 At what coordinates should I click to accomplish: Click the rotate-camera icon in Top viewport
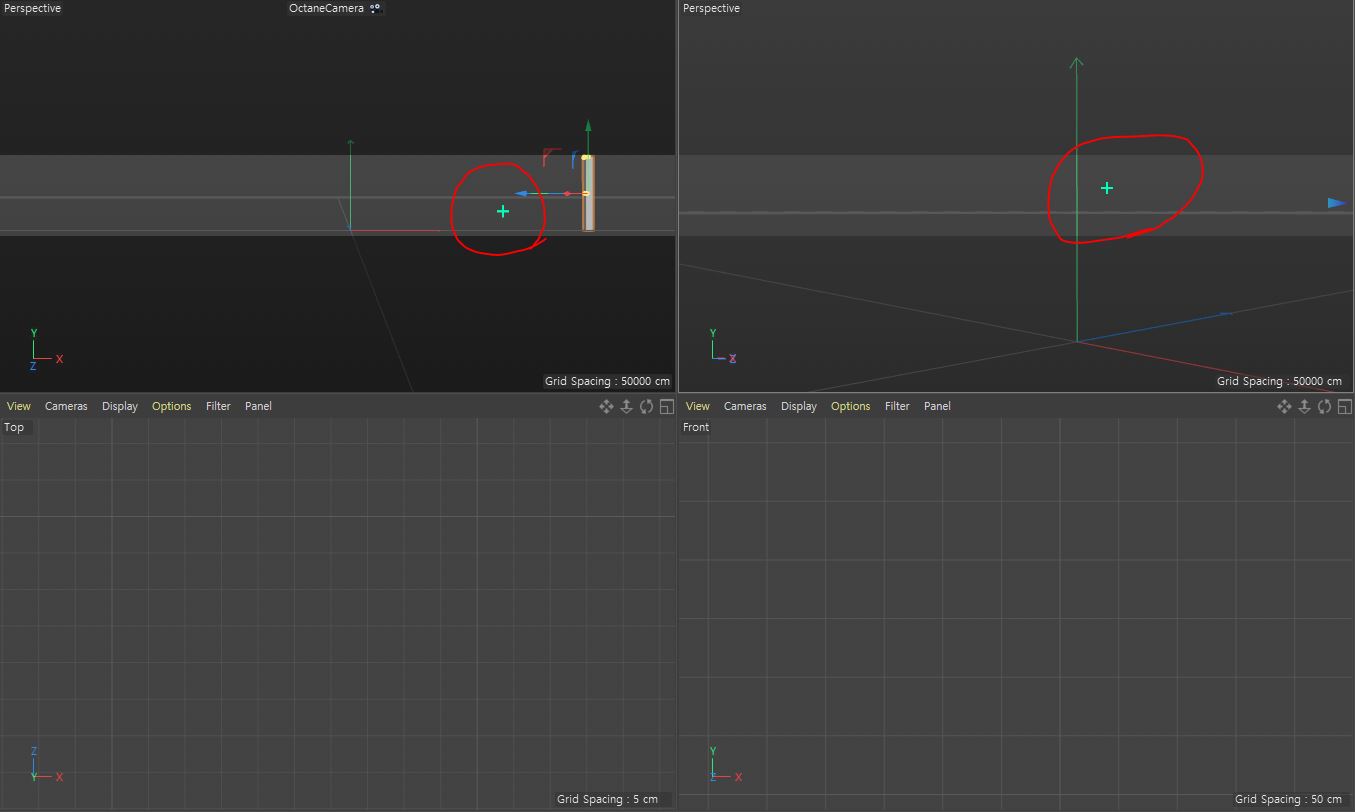(x=646, y=406)
